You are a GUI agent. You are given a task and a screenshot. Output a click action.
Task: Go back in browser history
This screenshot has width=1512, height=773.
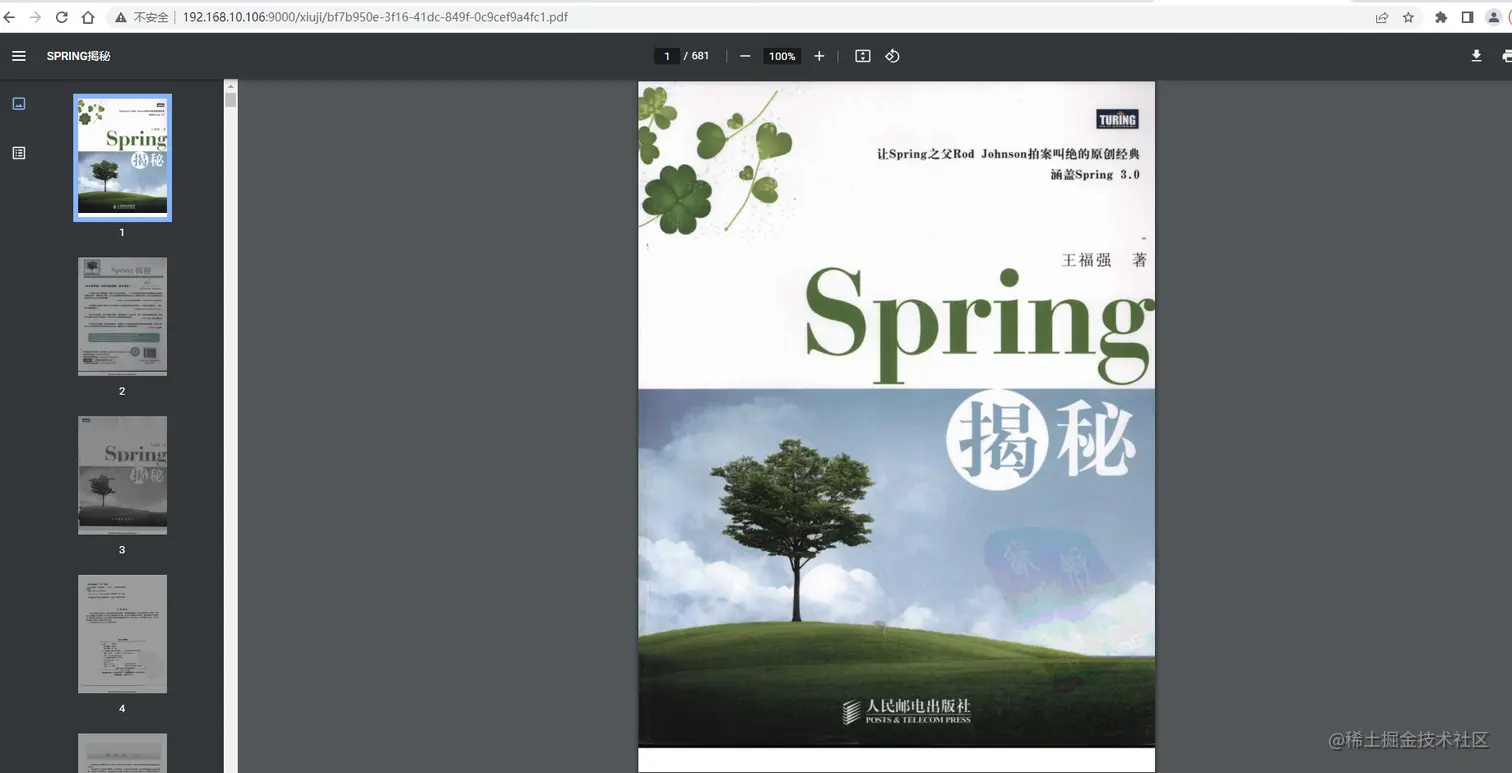tap(9, 17)
